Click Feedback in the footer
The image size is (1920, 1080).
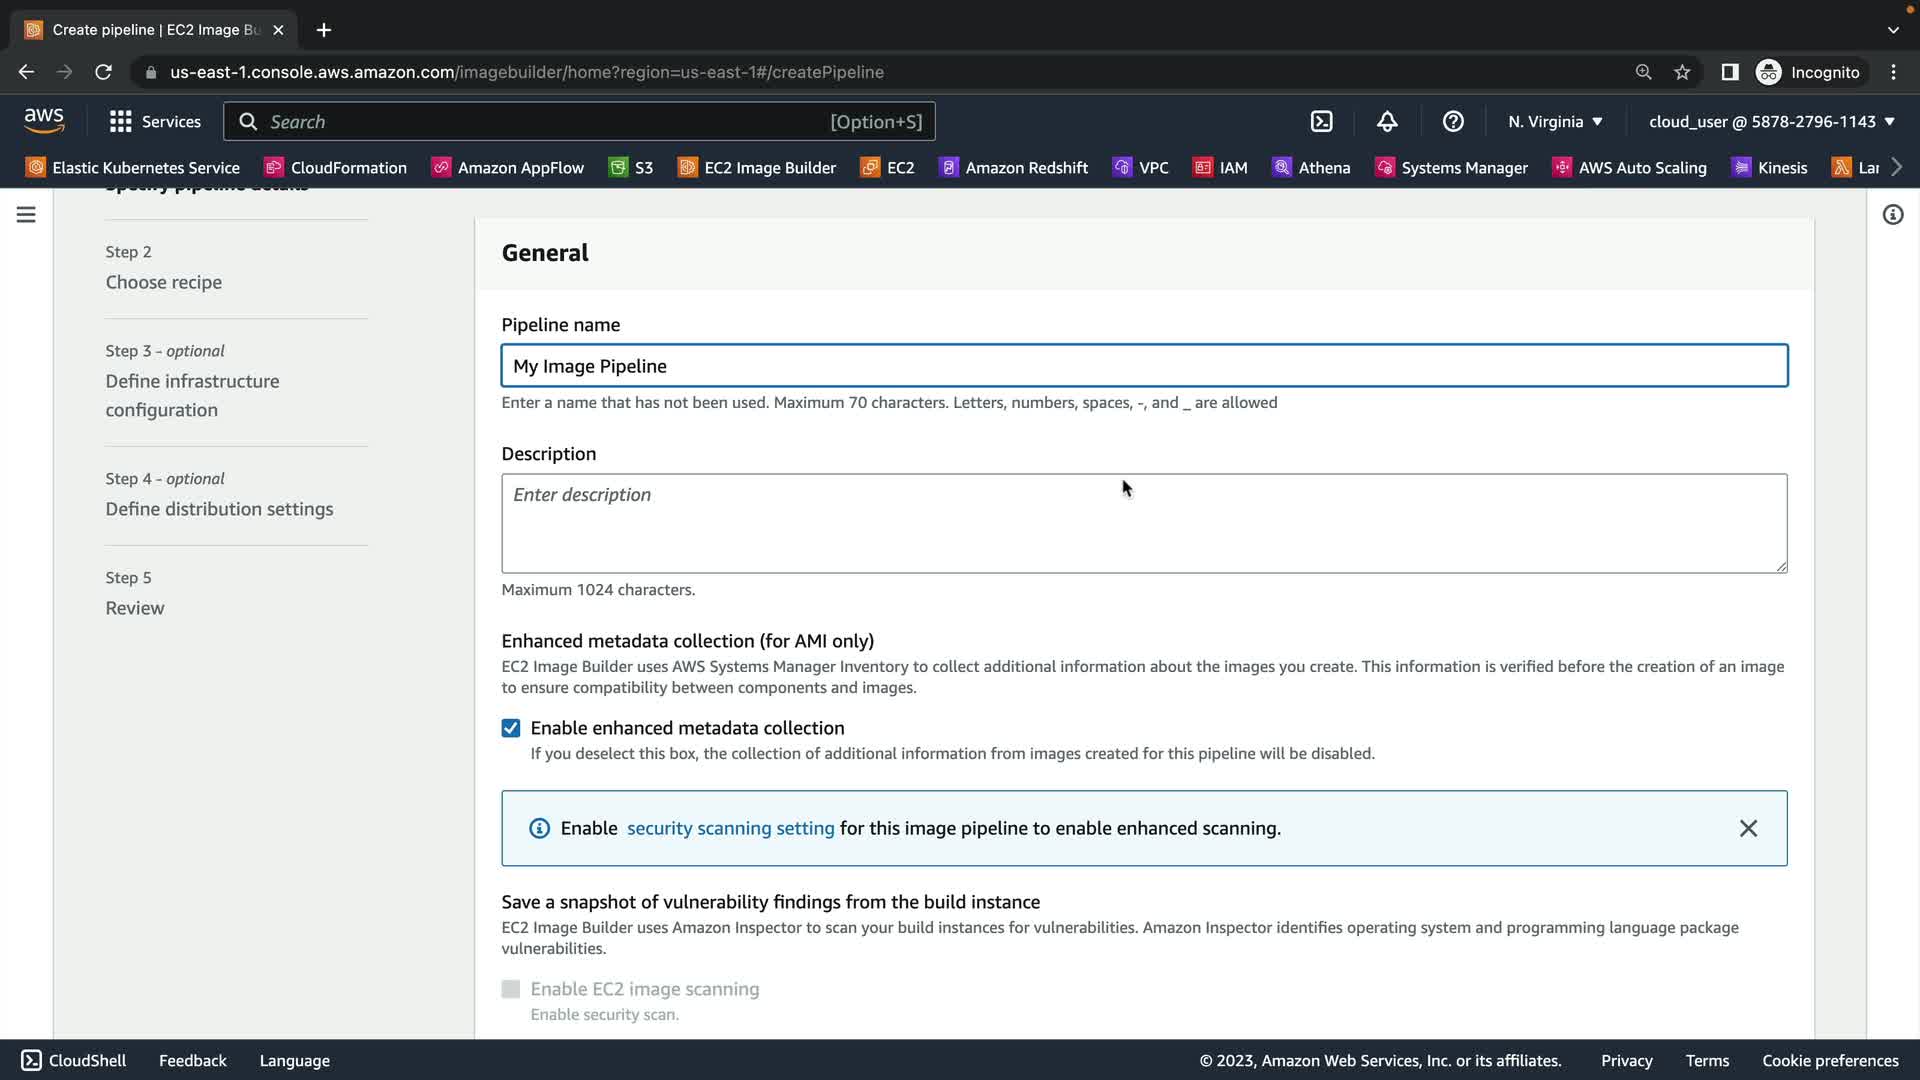(x=192, y=1060)
